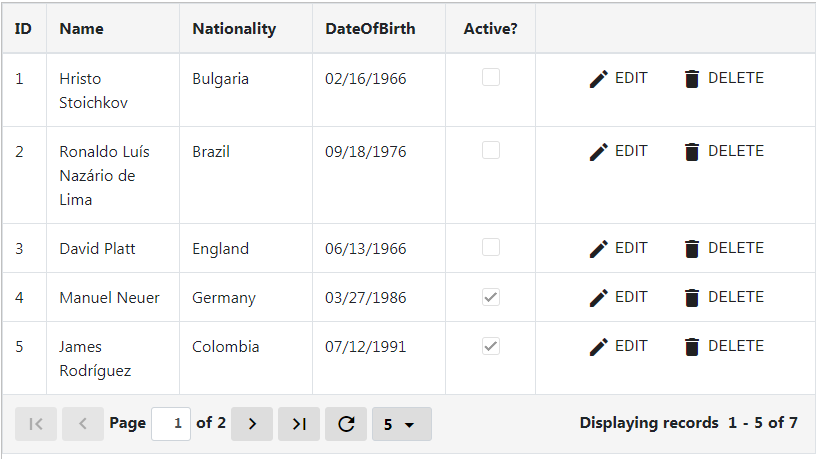This screenshot has width=830, height=459.
Task: Refresh the grid with the reload icon
Action: pos(346,424)
